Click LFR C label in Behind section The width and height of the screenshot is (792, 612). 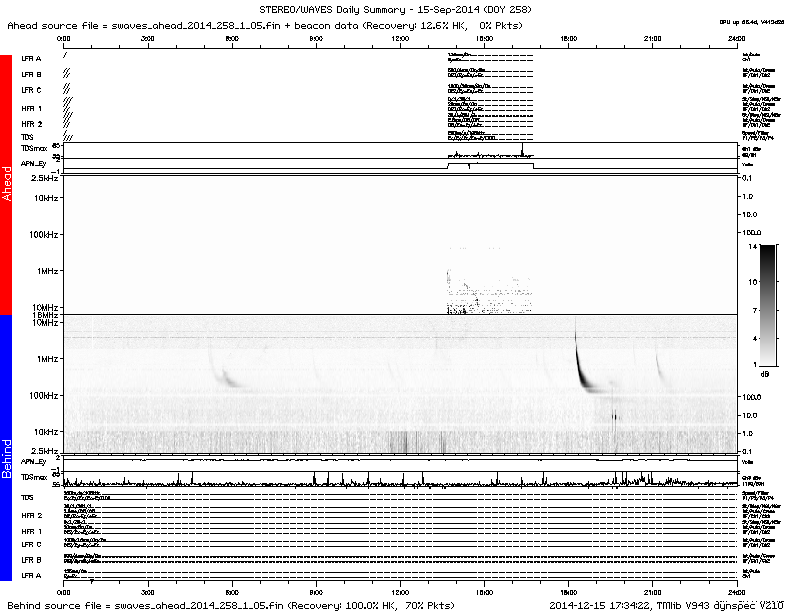coord(31,544)
